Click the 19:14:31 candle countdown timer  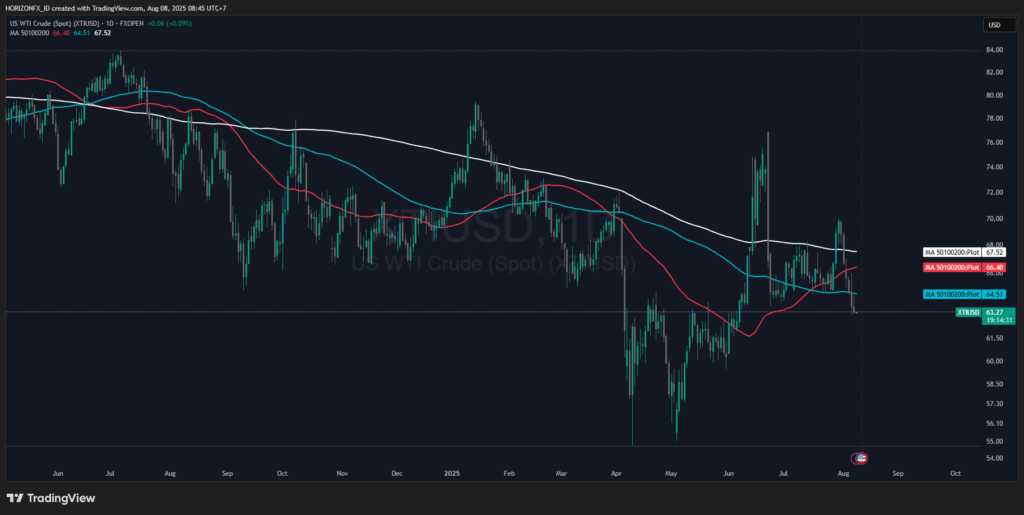(999, 321)
